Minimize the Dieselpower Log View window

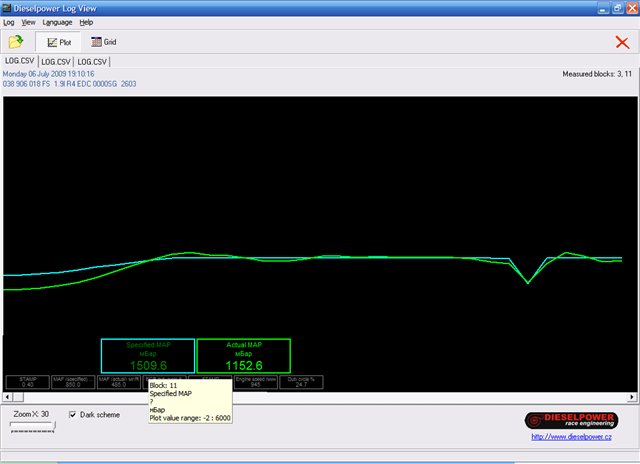[x=603, y=8]
